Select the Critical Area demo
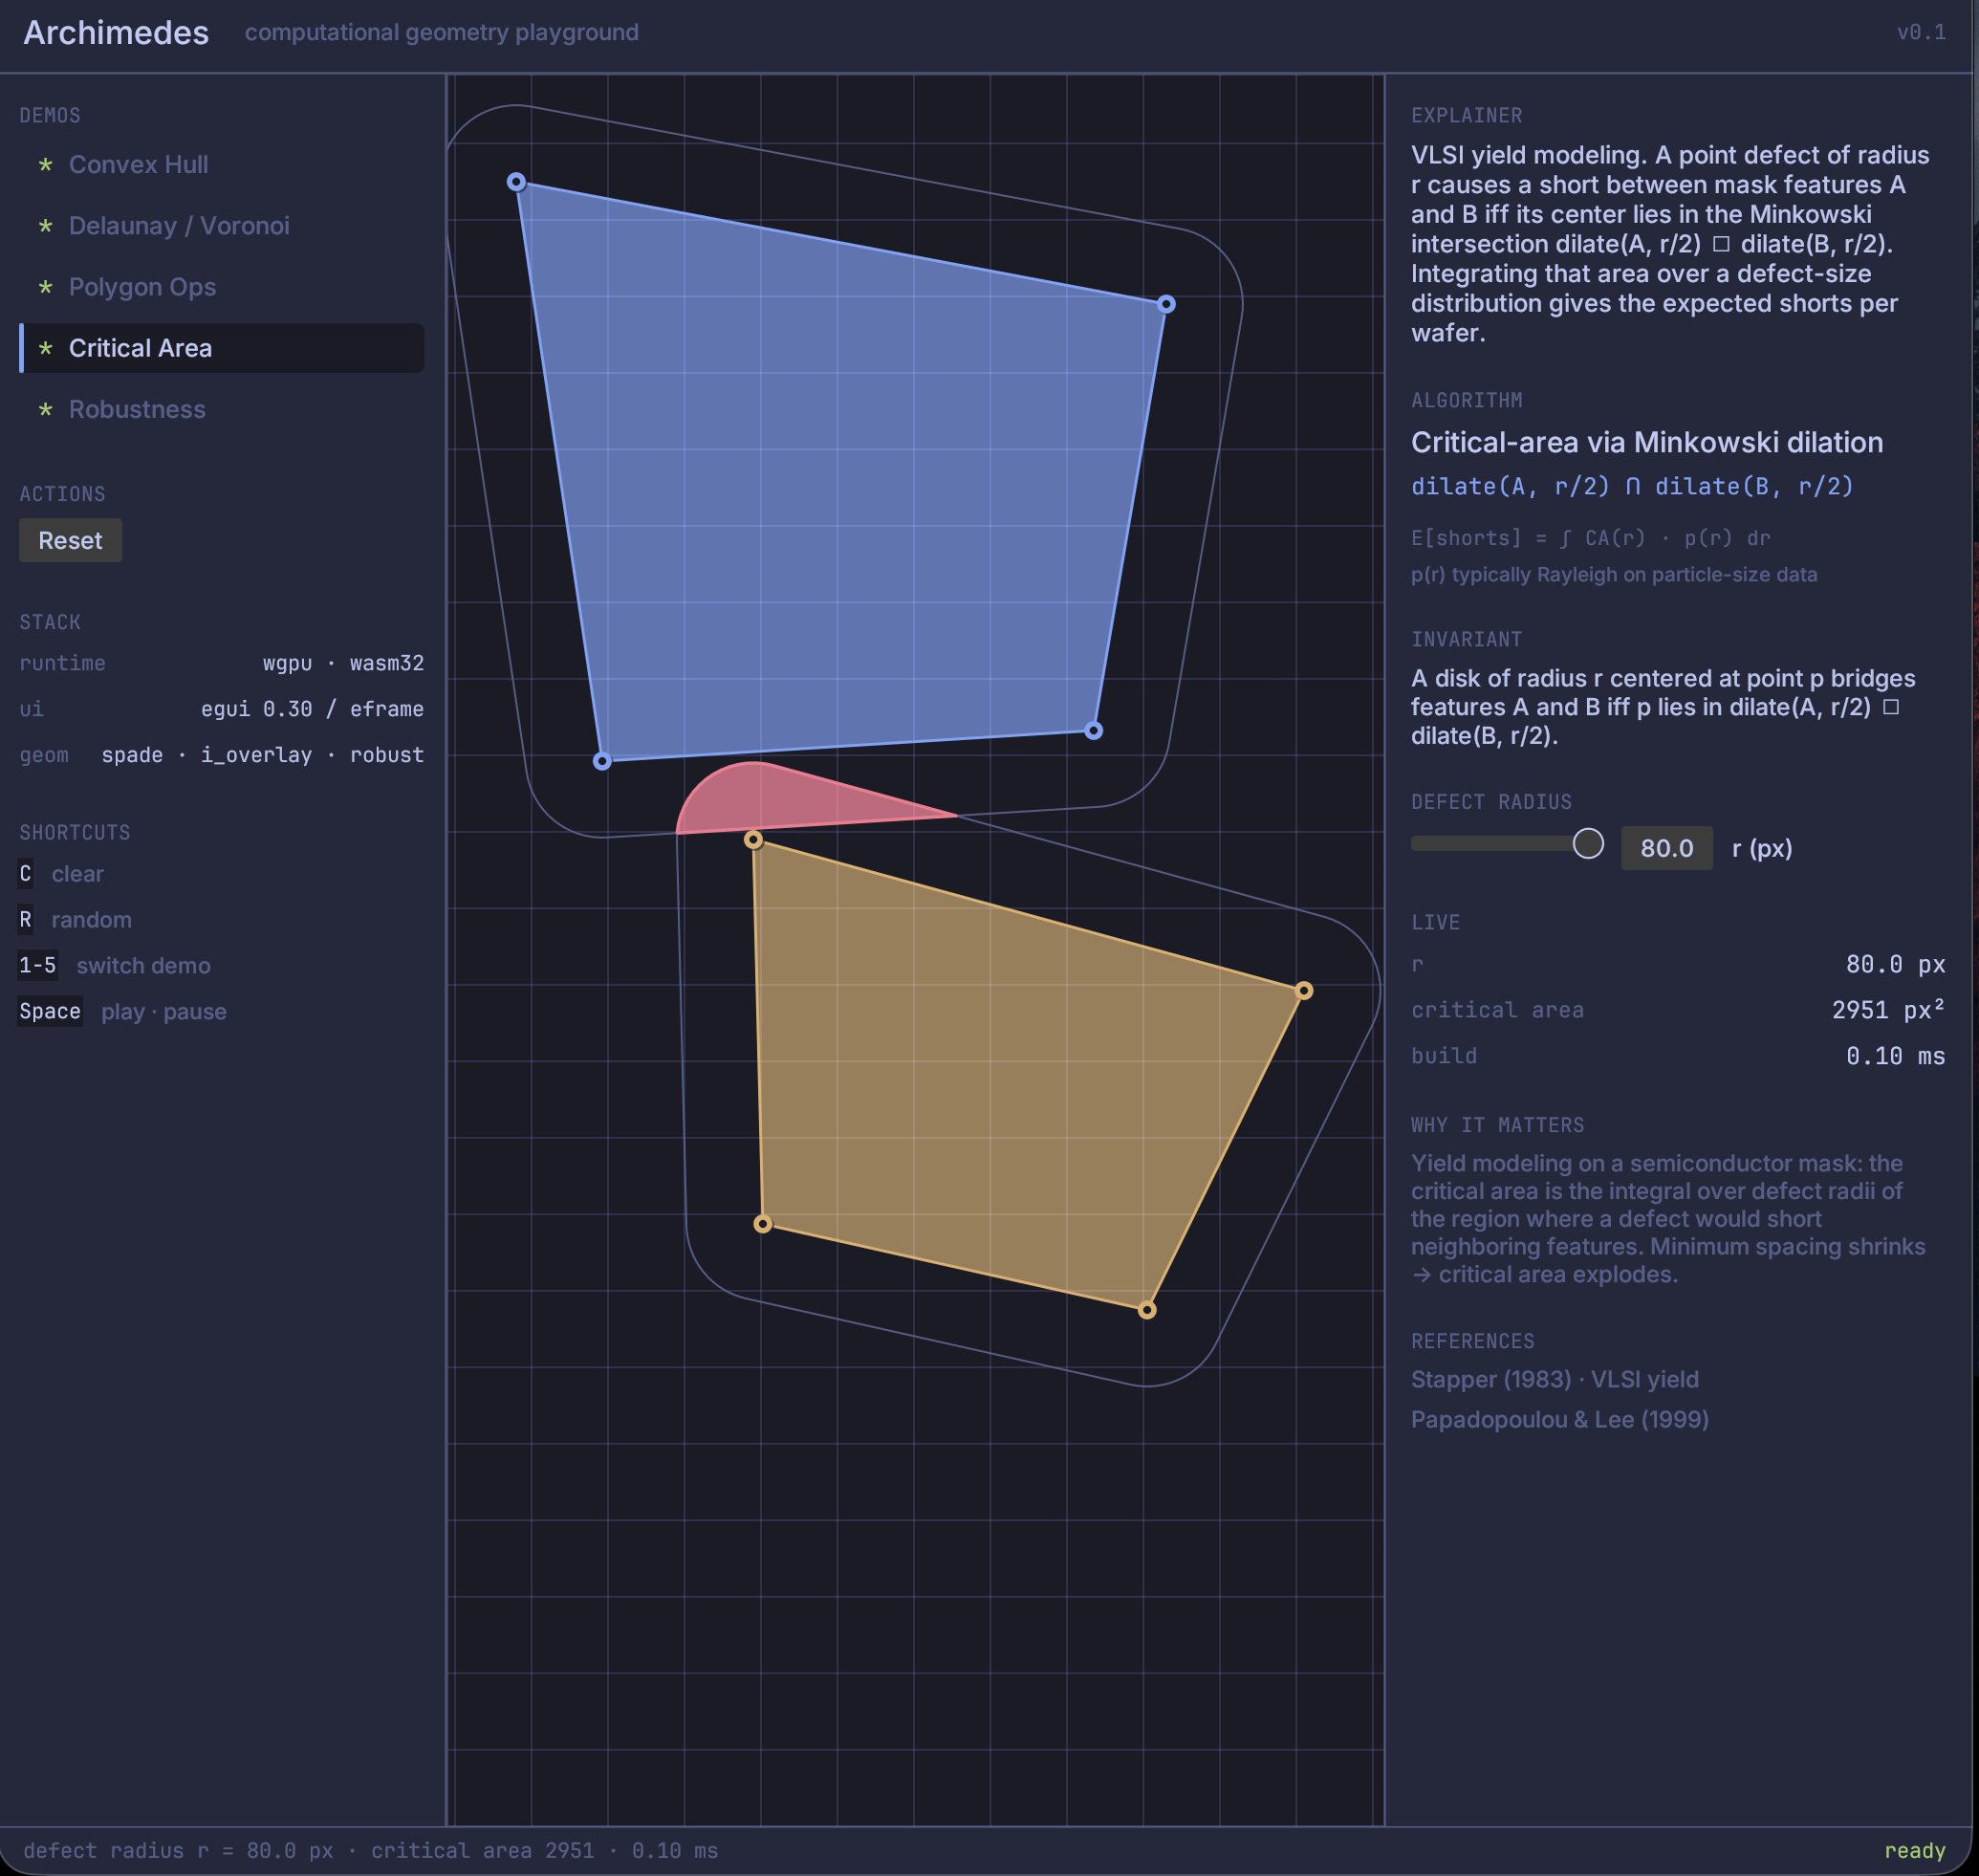Viewport: 1979px width, 1876px height. click(x=222, y=348)
